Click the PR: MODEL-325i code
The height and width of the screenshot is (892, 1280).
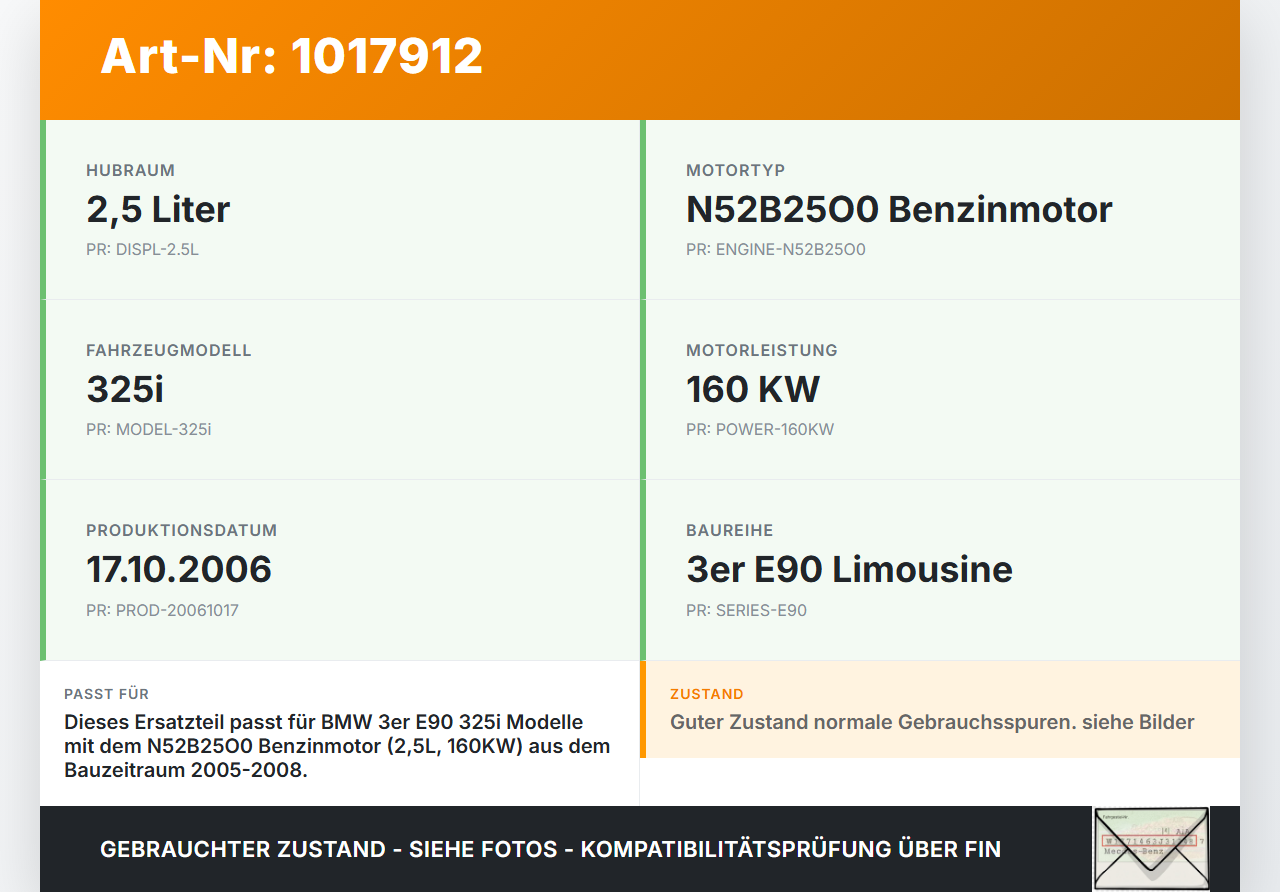(x=149, y=430)
